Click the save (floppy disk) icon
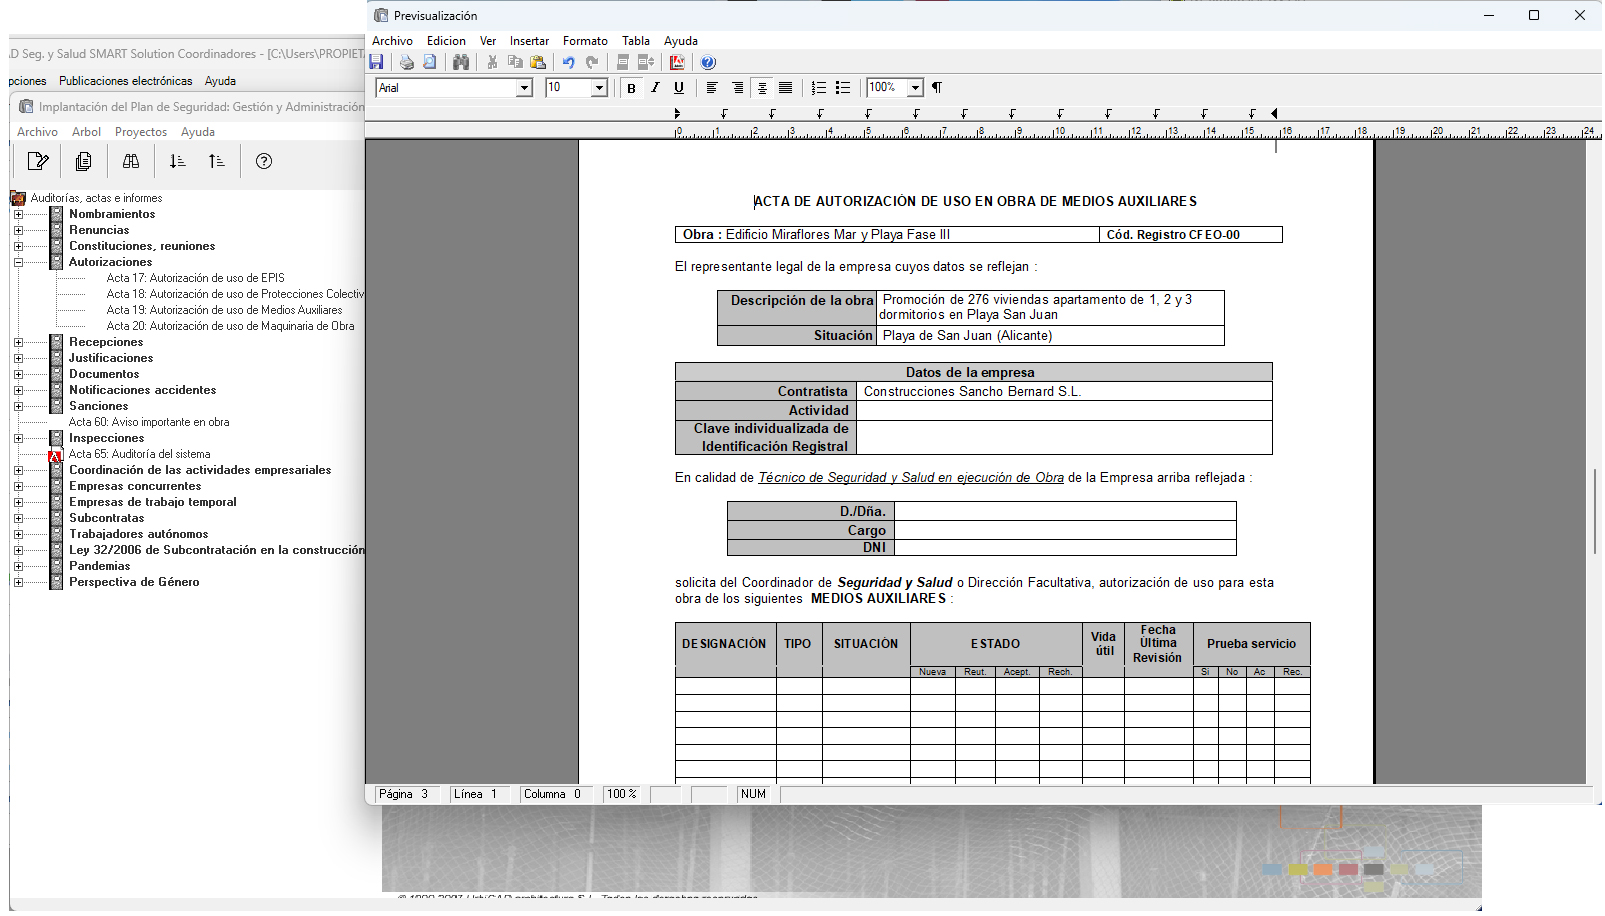 (x=377, y=62)
